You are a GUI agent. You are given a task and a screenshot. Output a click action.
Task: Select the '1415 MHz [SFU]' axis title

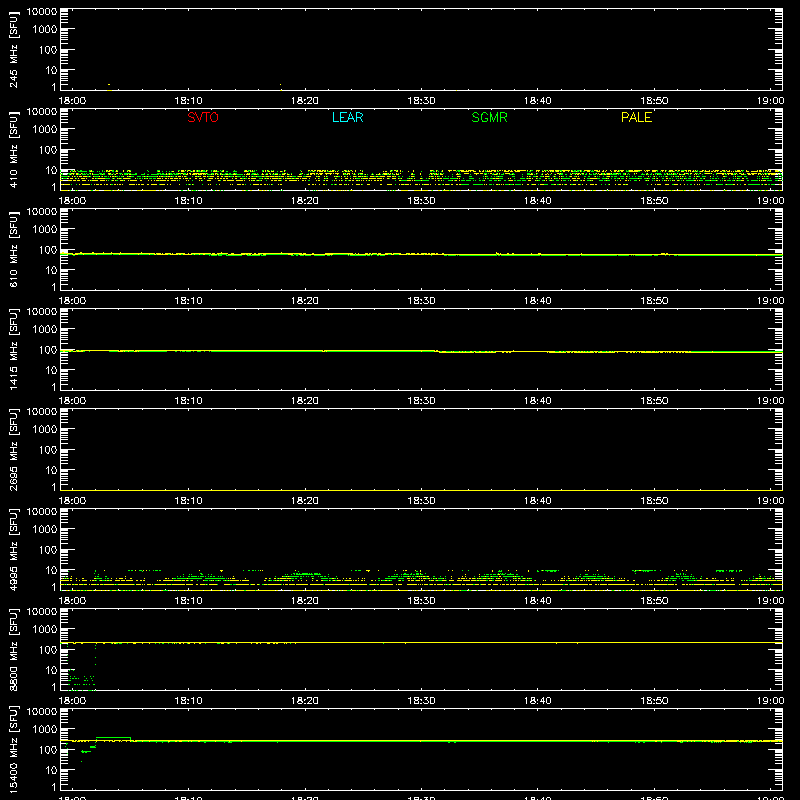pos(13,349)
